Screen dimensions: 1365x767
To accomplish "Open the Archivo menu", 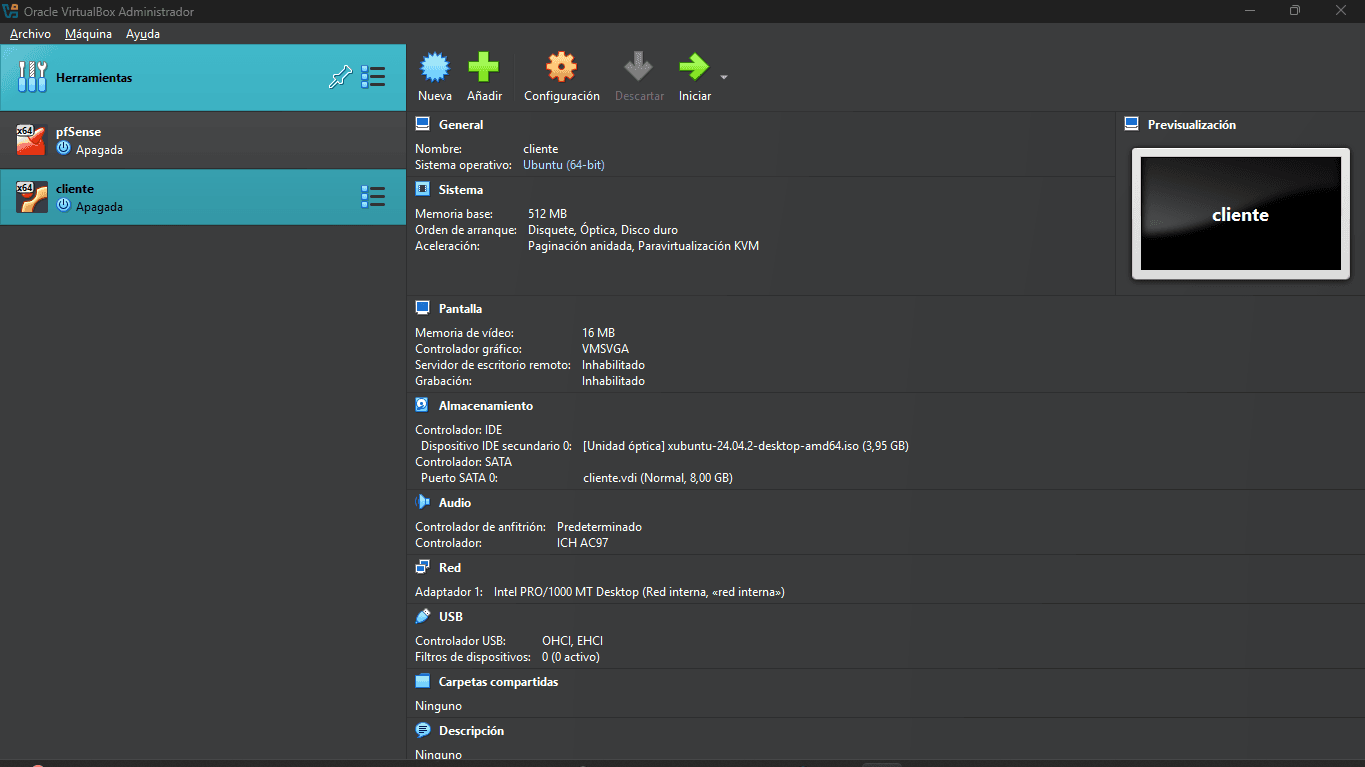I will click(30, 34).
